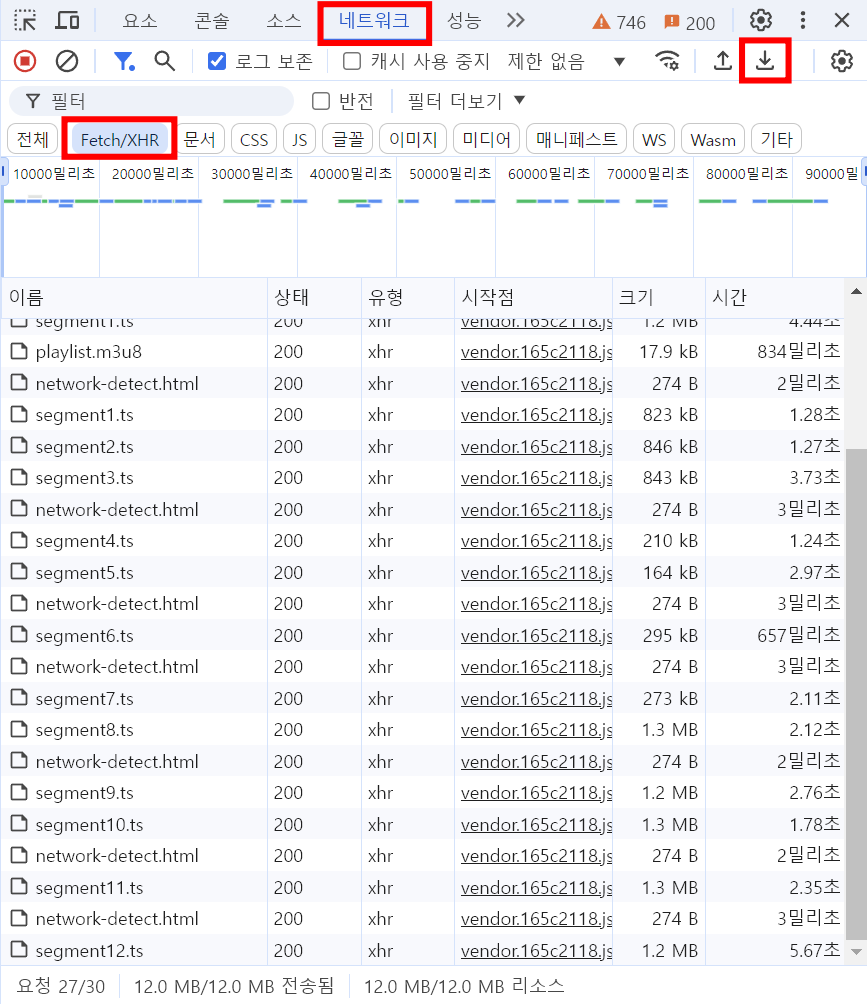Screen dimensions: 867x1004
Task: Select the inspect element cursor icon
Action: tap(22, 20)
